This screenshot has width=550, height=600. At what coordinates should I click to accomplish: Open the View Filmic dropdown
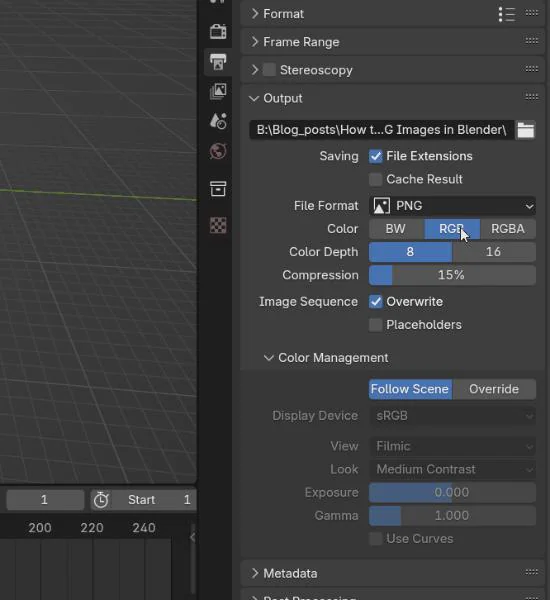[x=452, y=446]
